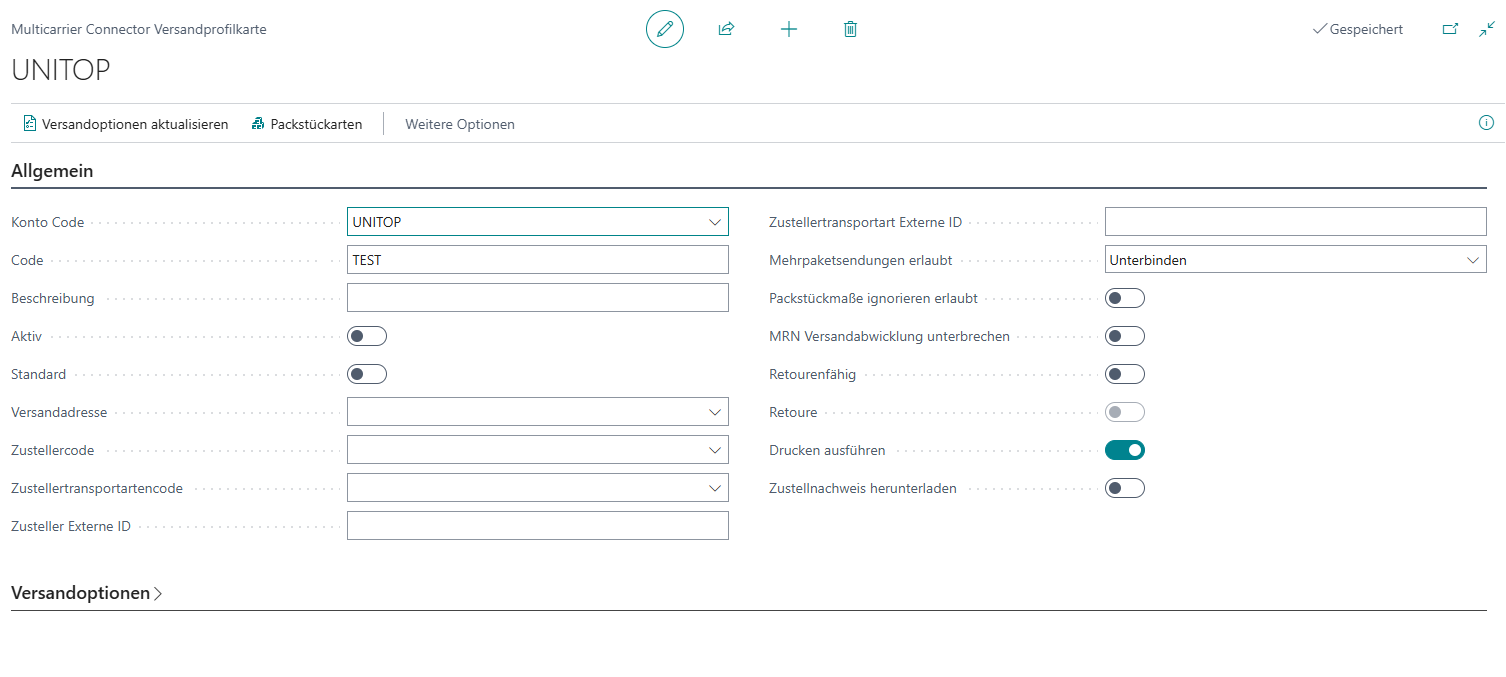Turn off Drucken ausführen toggle

[x=1125, y=450]
